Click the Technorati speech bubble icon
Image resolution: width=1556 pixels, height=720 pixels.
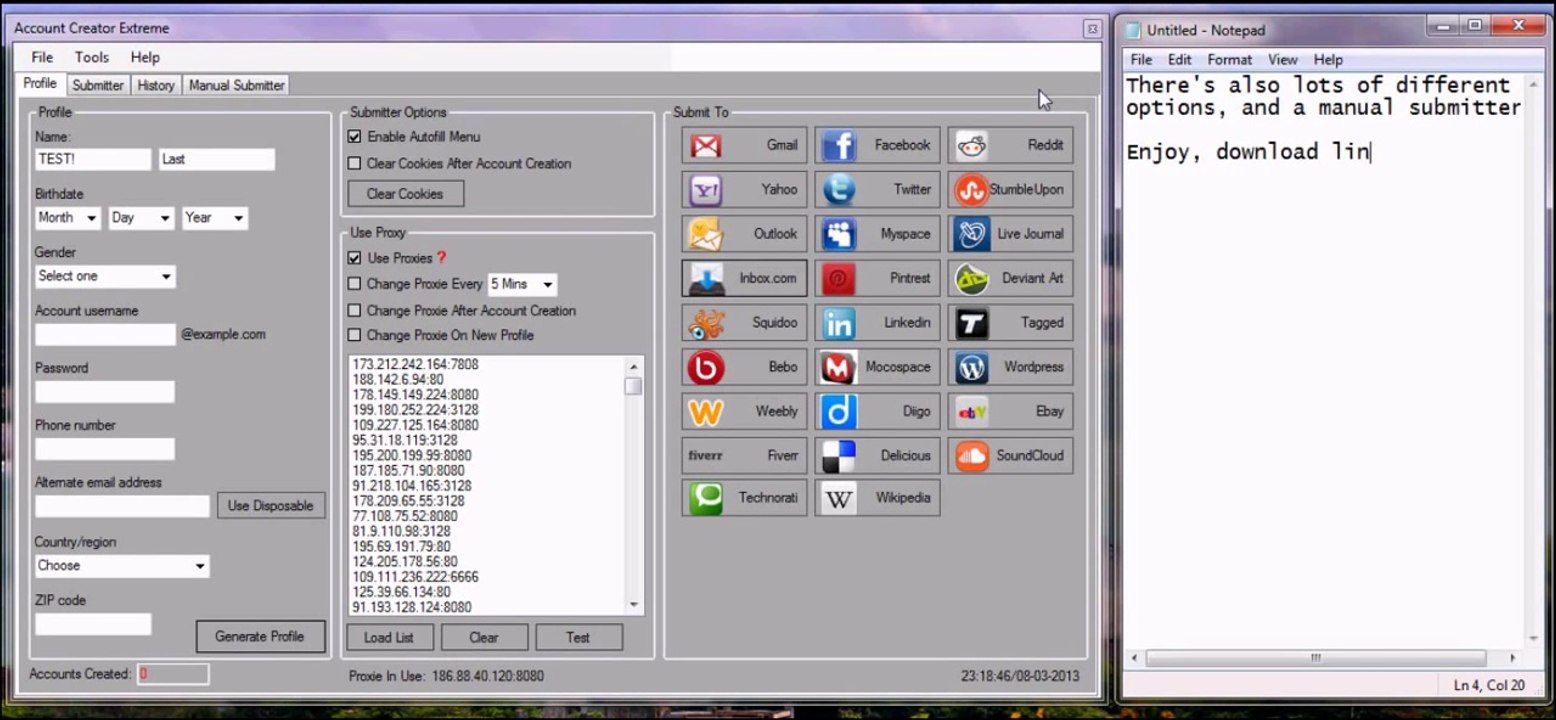point(705,498)
